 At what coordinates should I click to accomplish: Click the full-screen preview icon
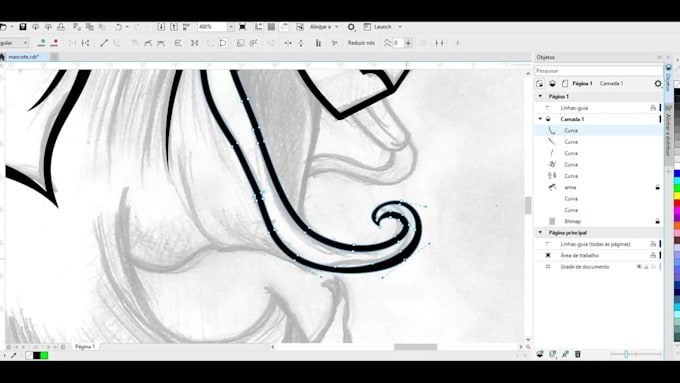(x=242, y=27)
